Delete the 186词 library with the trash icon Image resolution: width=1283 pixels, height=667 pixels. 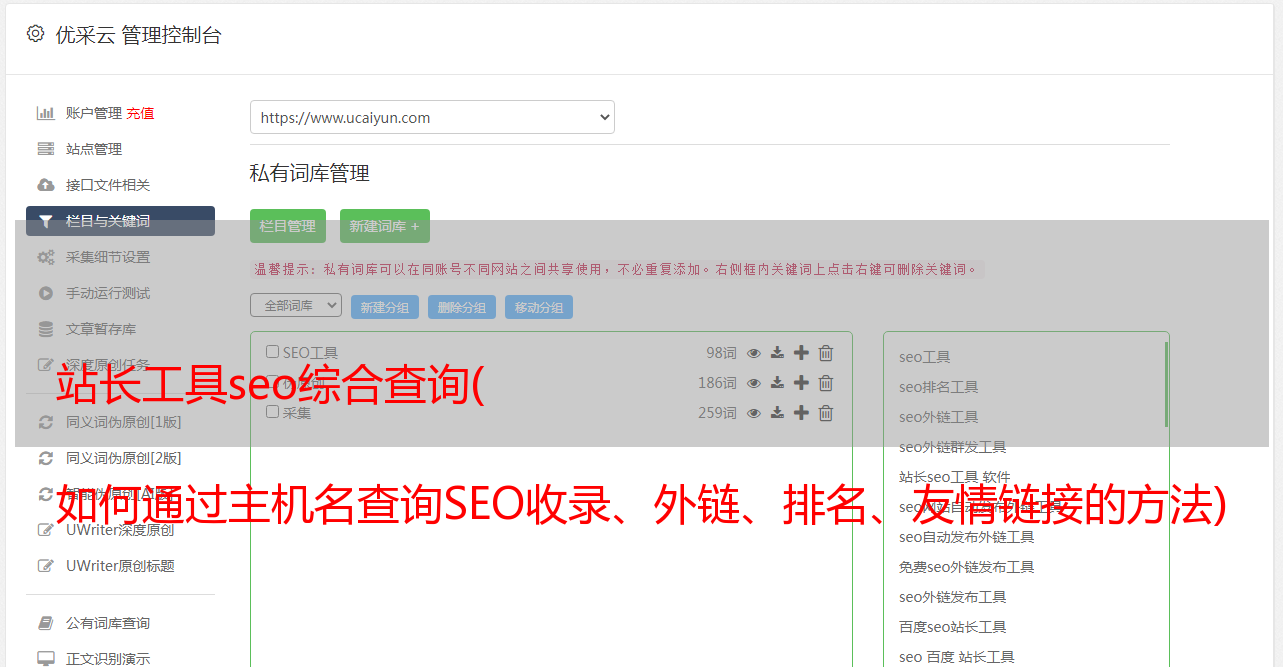click(826, 383)
